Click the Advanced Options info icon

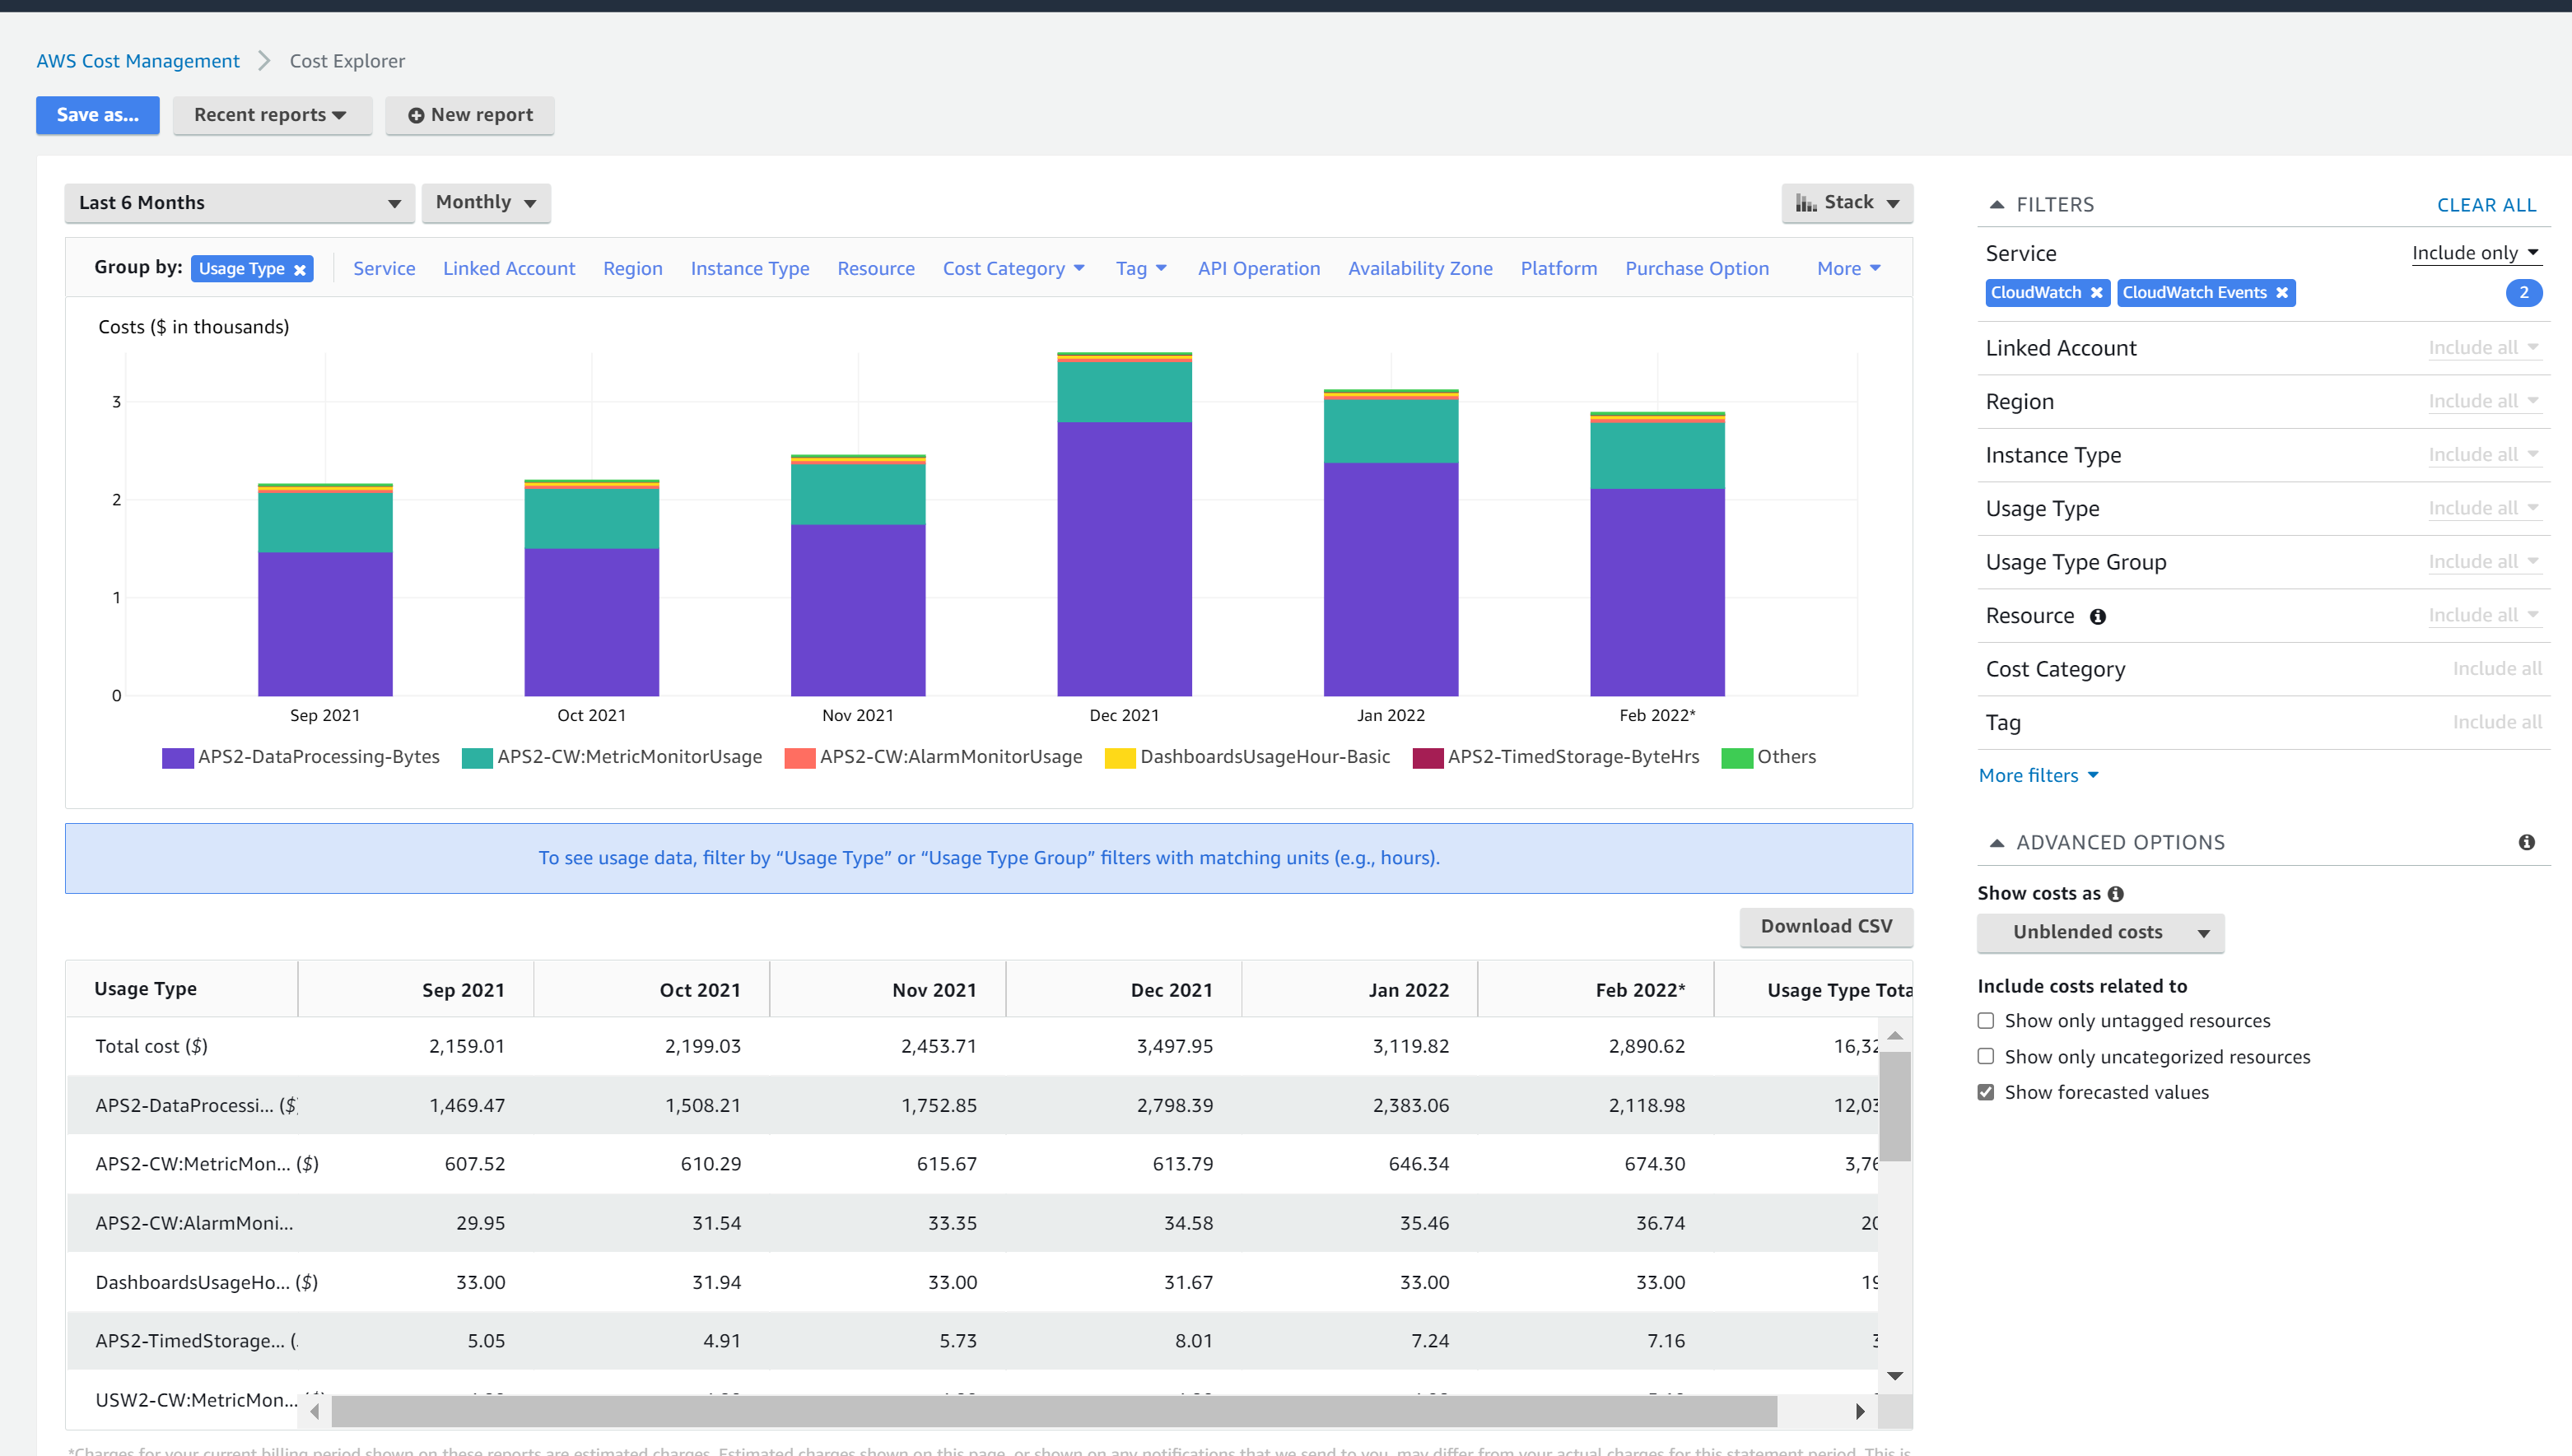tap(2526, 842)
